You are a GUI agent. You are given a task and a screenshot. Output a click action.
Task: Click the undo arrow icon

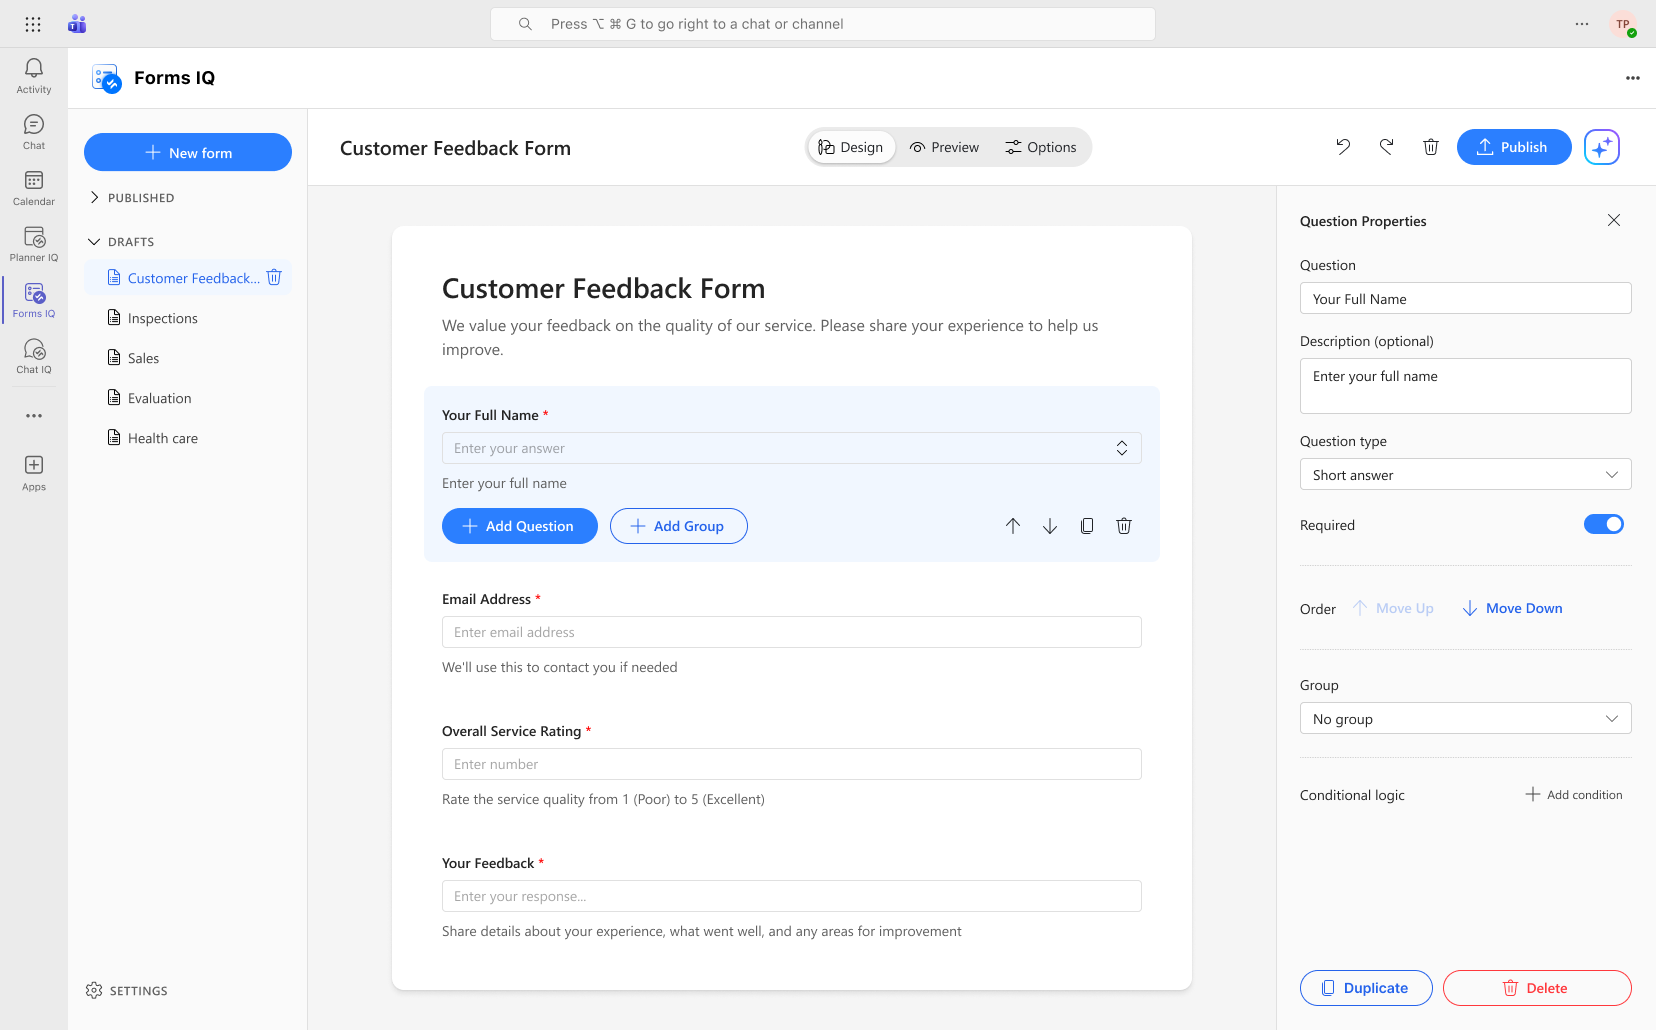[1343, 147]
